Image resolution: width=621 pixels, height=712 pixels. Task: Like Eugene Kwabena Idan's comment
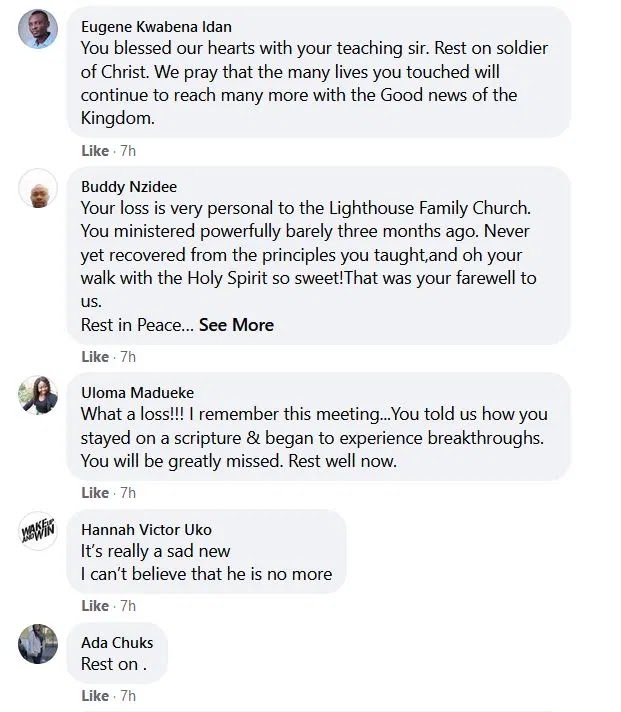tap(95, 151)
